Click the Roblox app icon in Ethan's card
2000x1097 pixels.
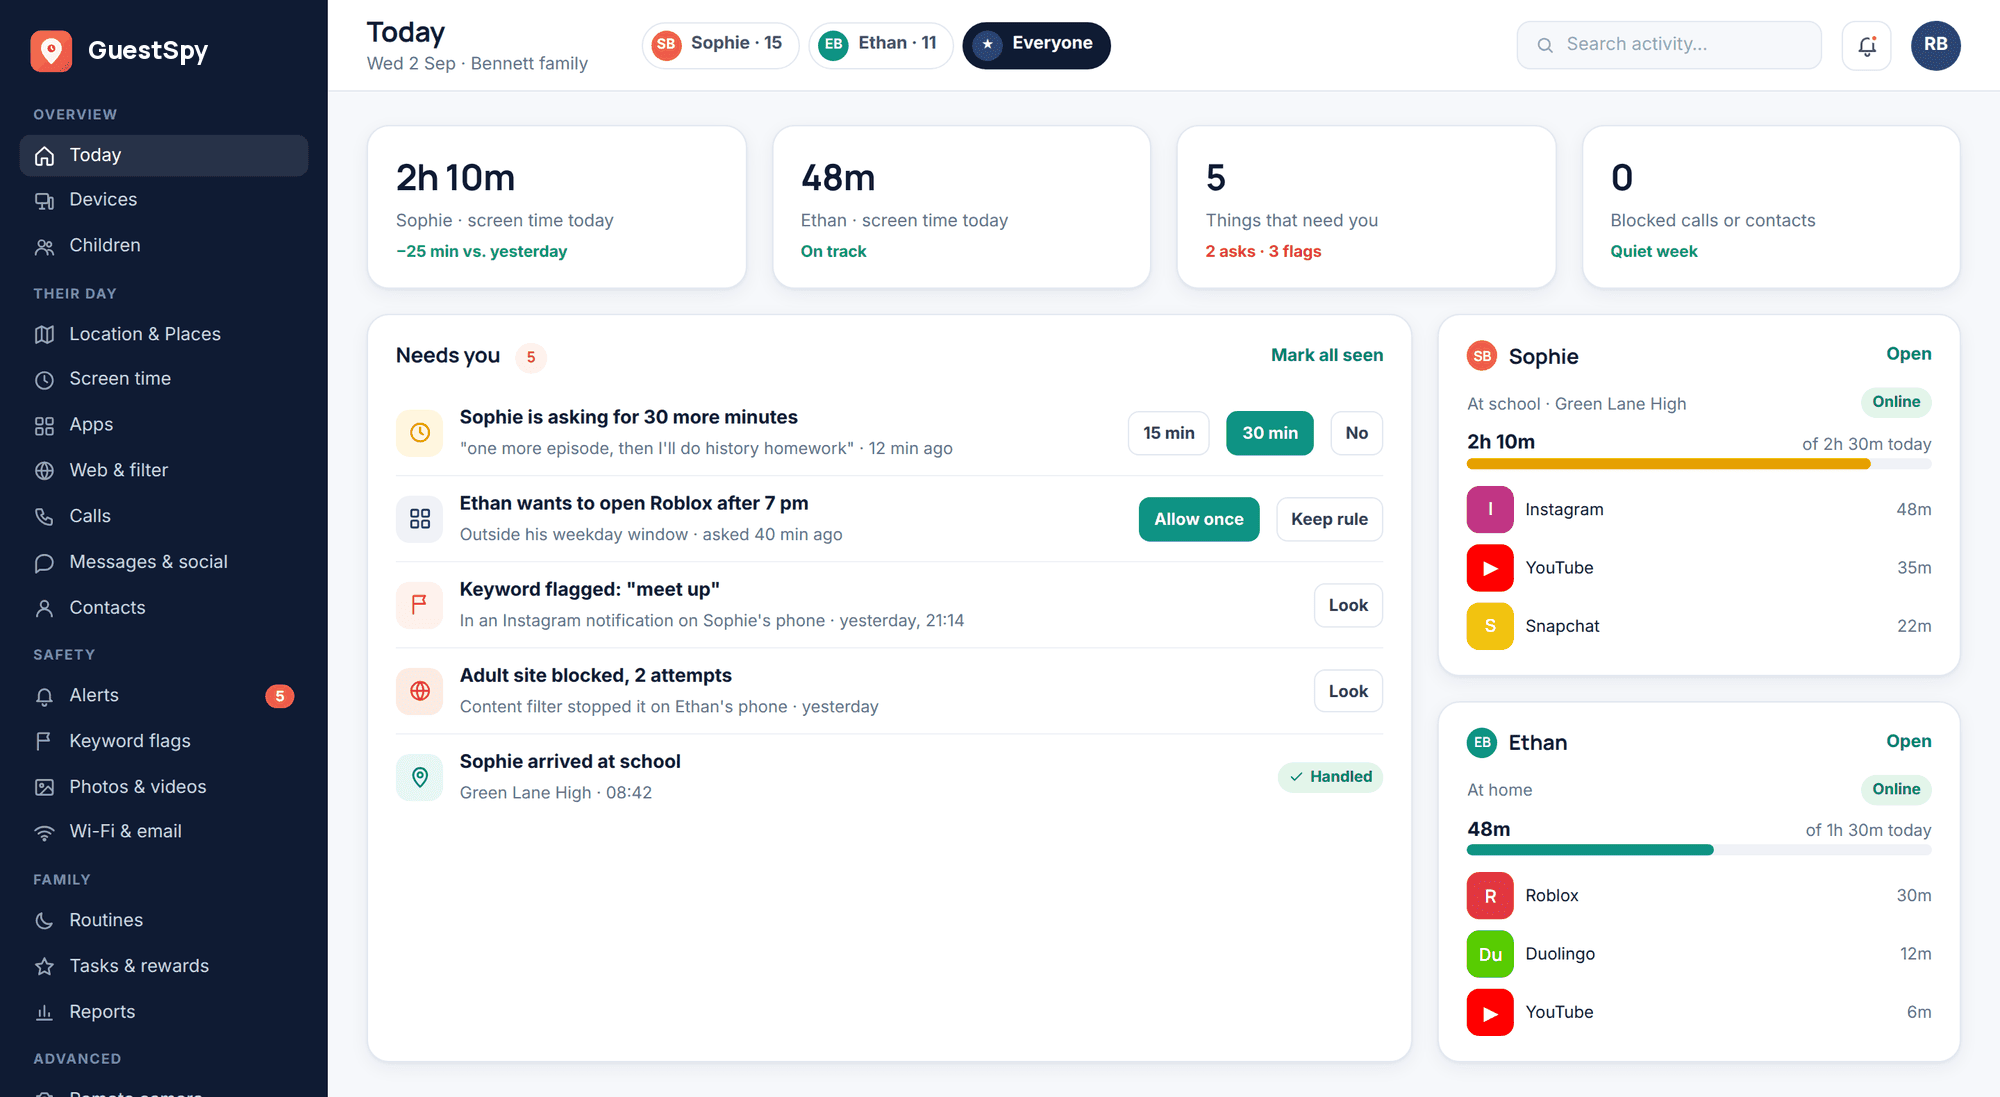(x=1490, y=896)
